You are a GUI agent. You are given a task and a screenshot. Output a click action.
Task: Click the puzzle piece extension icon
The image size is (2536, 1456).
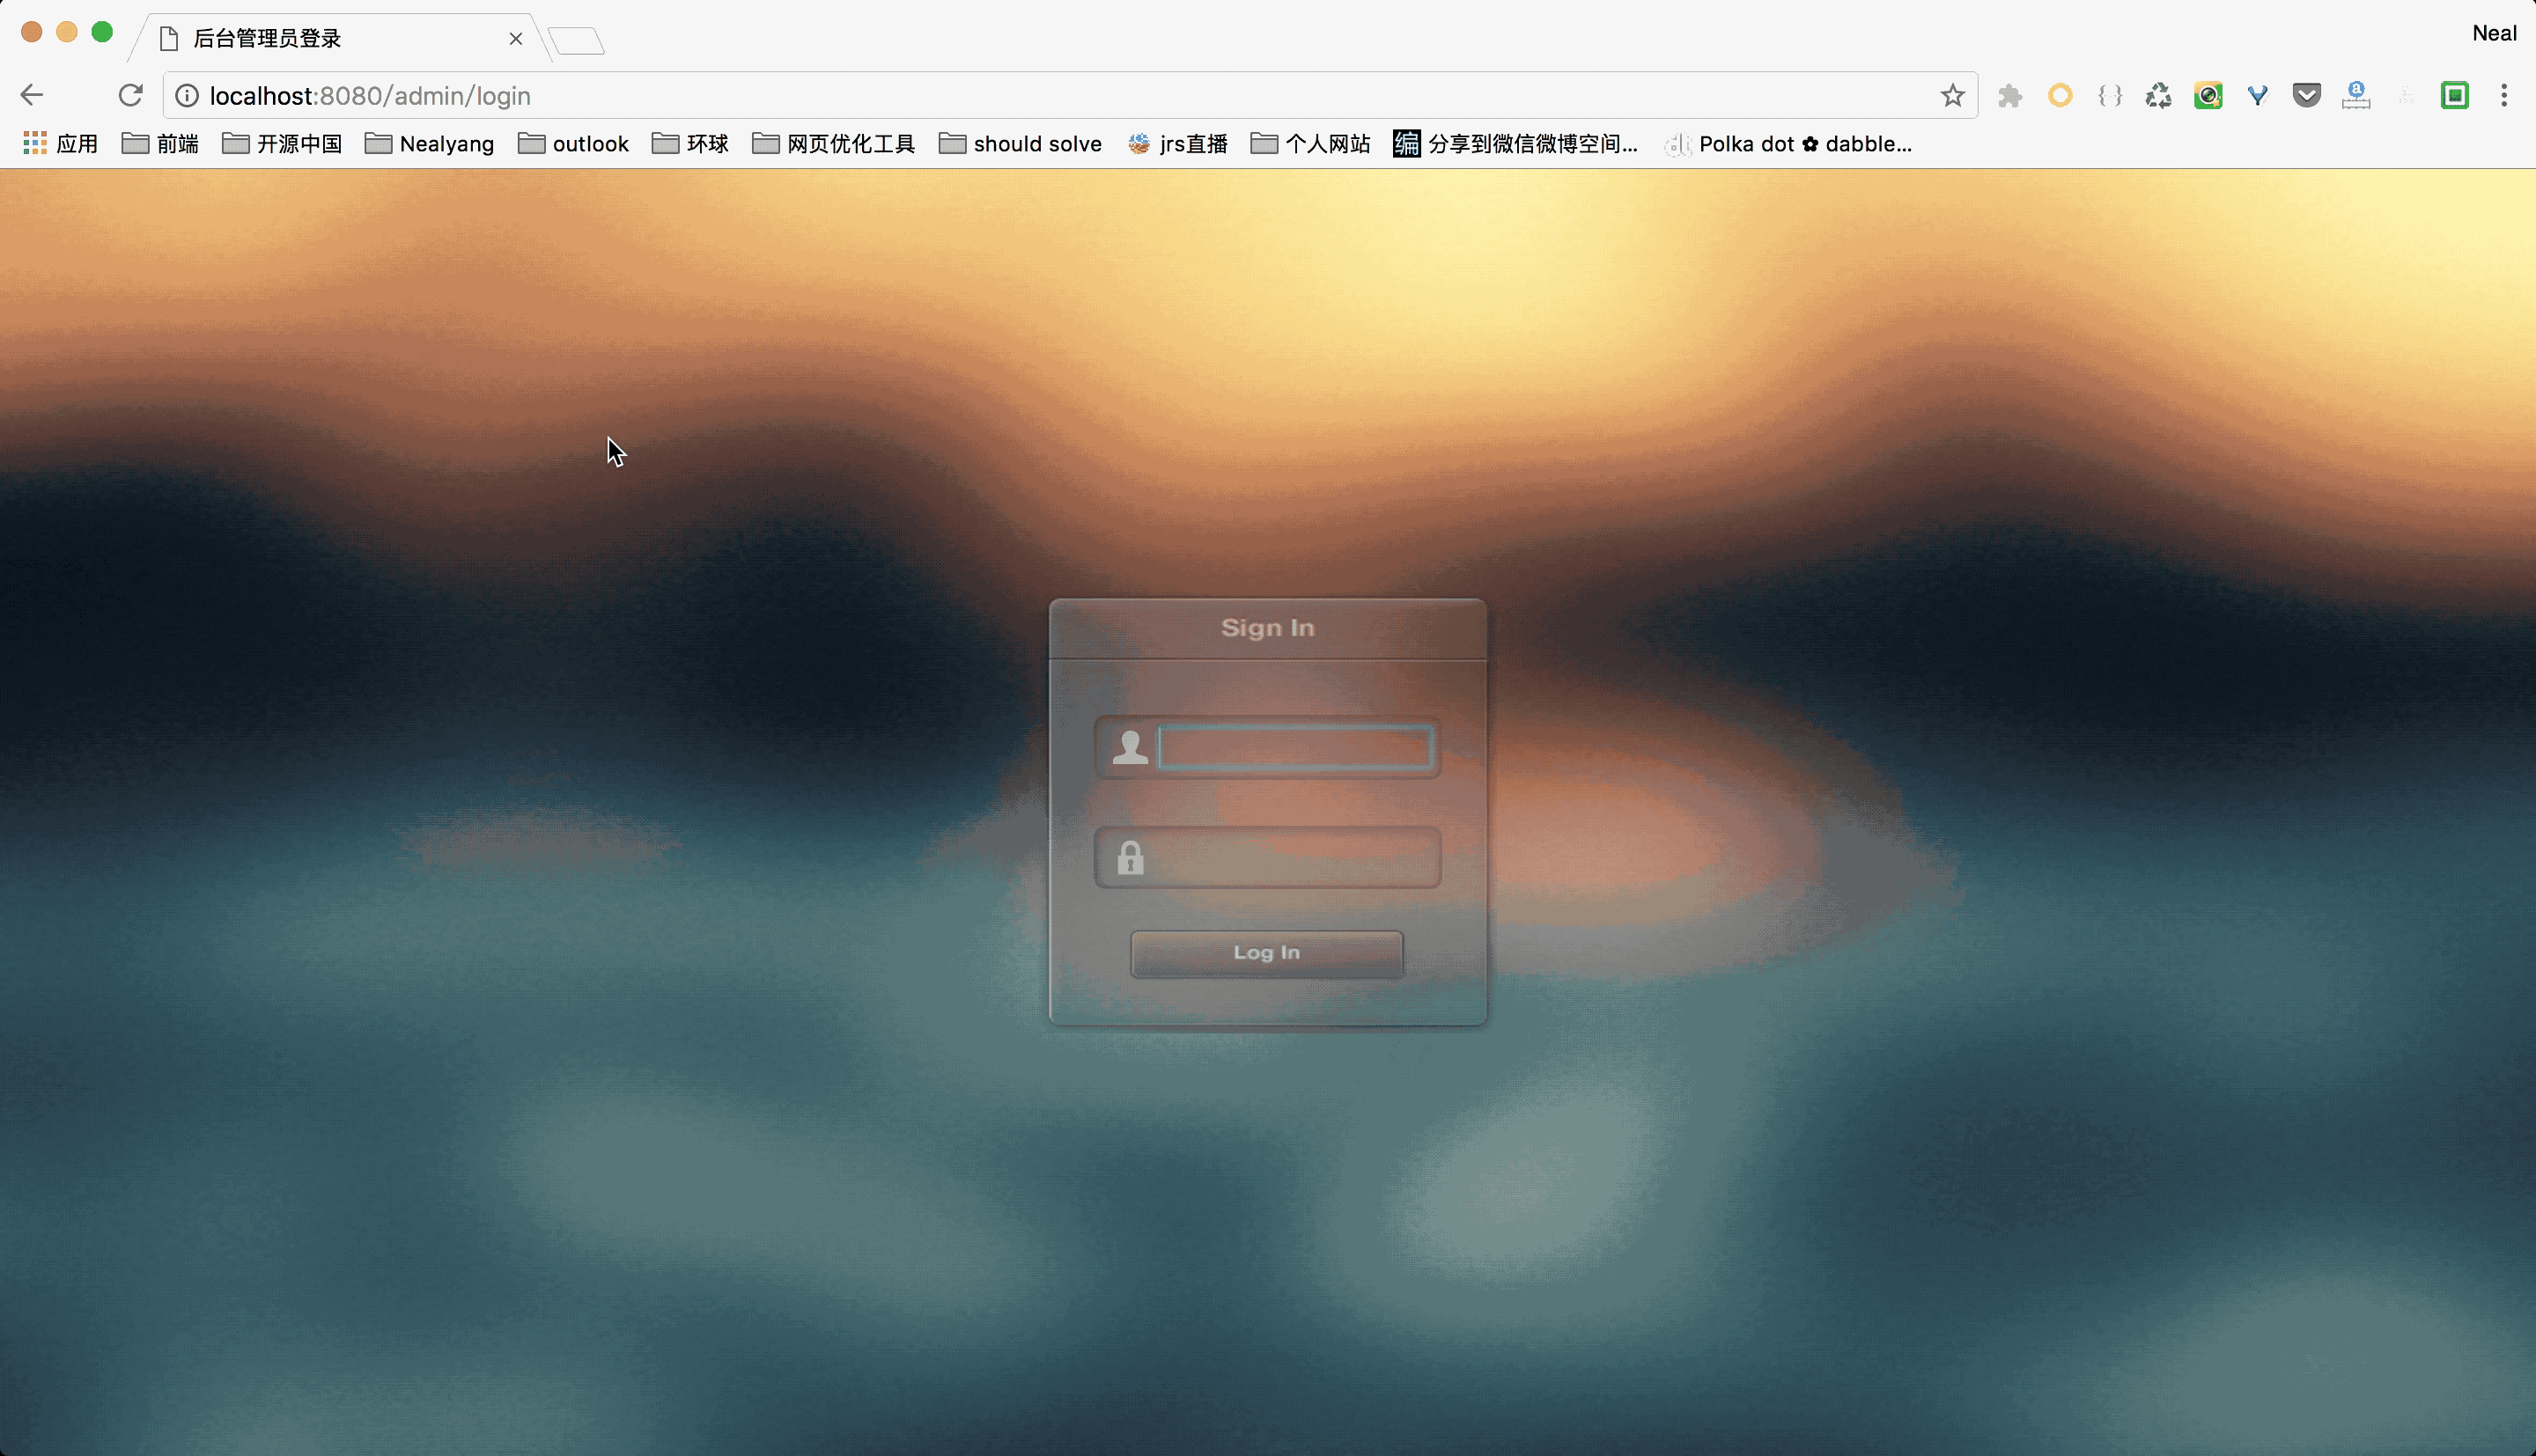coord(2010,96)
